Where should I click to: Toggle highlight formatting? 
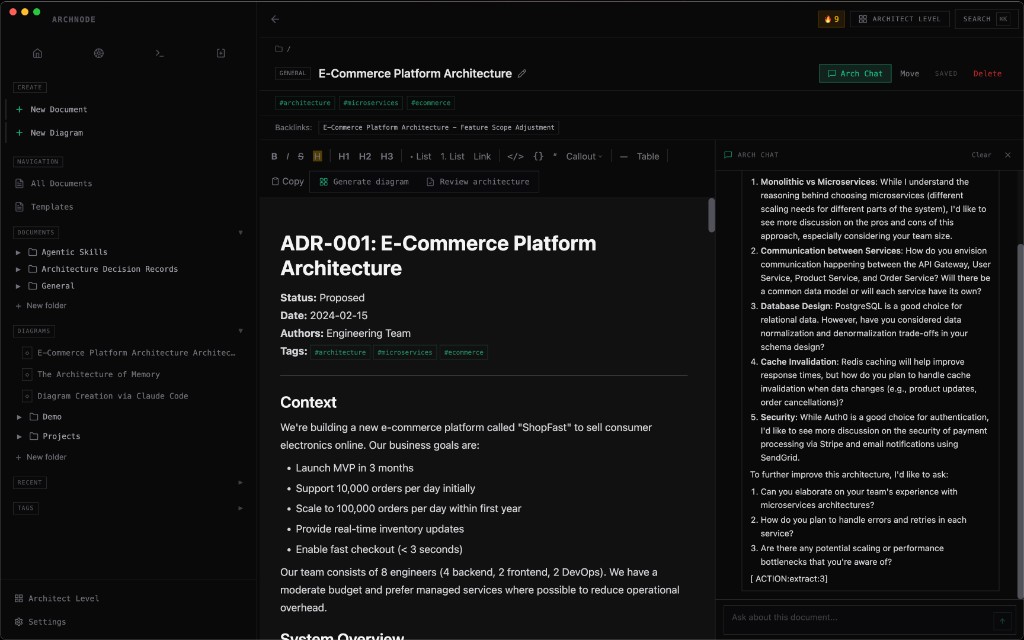(317, 156)
